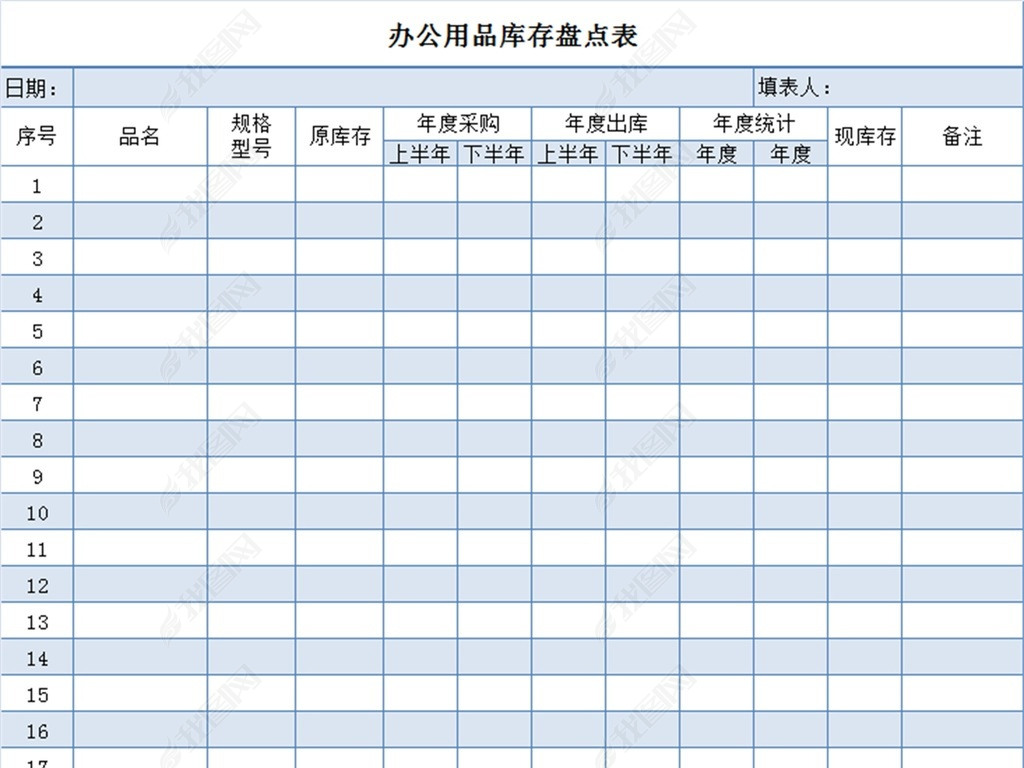Select the 现库存 header cell

[864, 137]
